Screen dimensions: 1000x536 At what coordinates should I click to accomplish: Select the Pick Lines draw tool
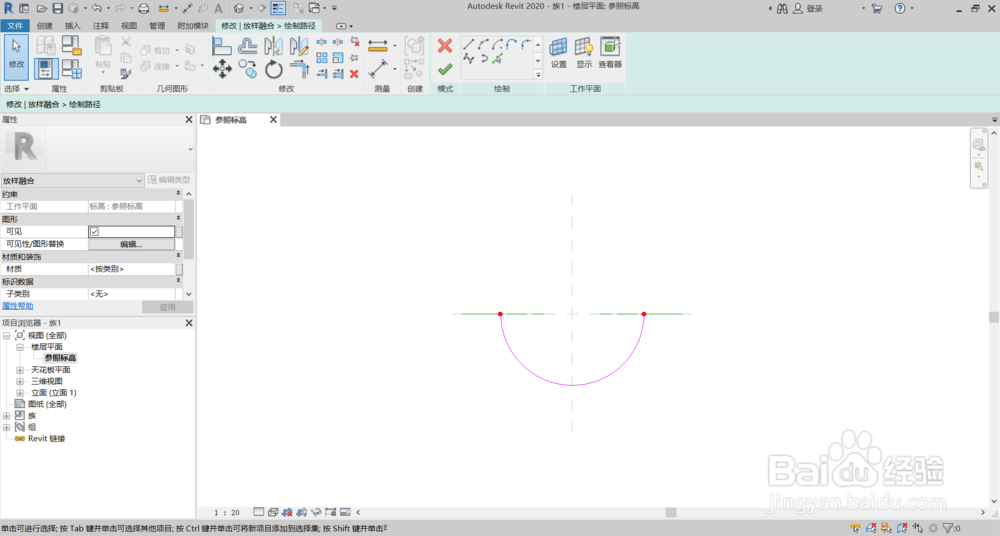click(x=497, y=59)
